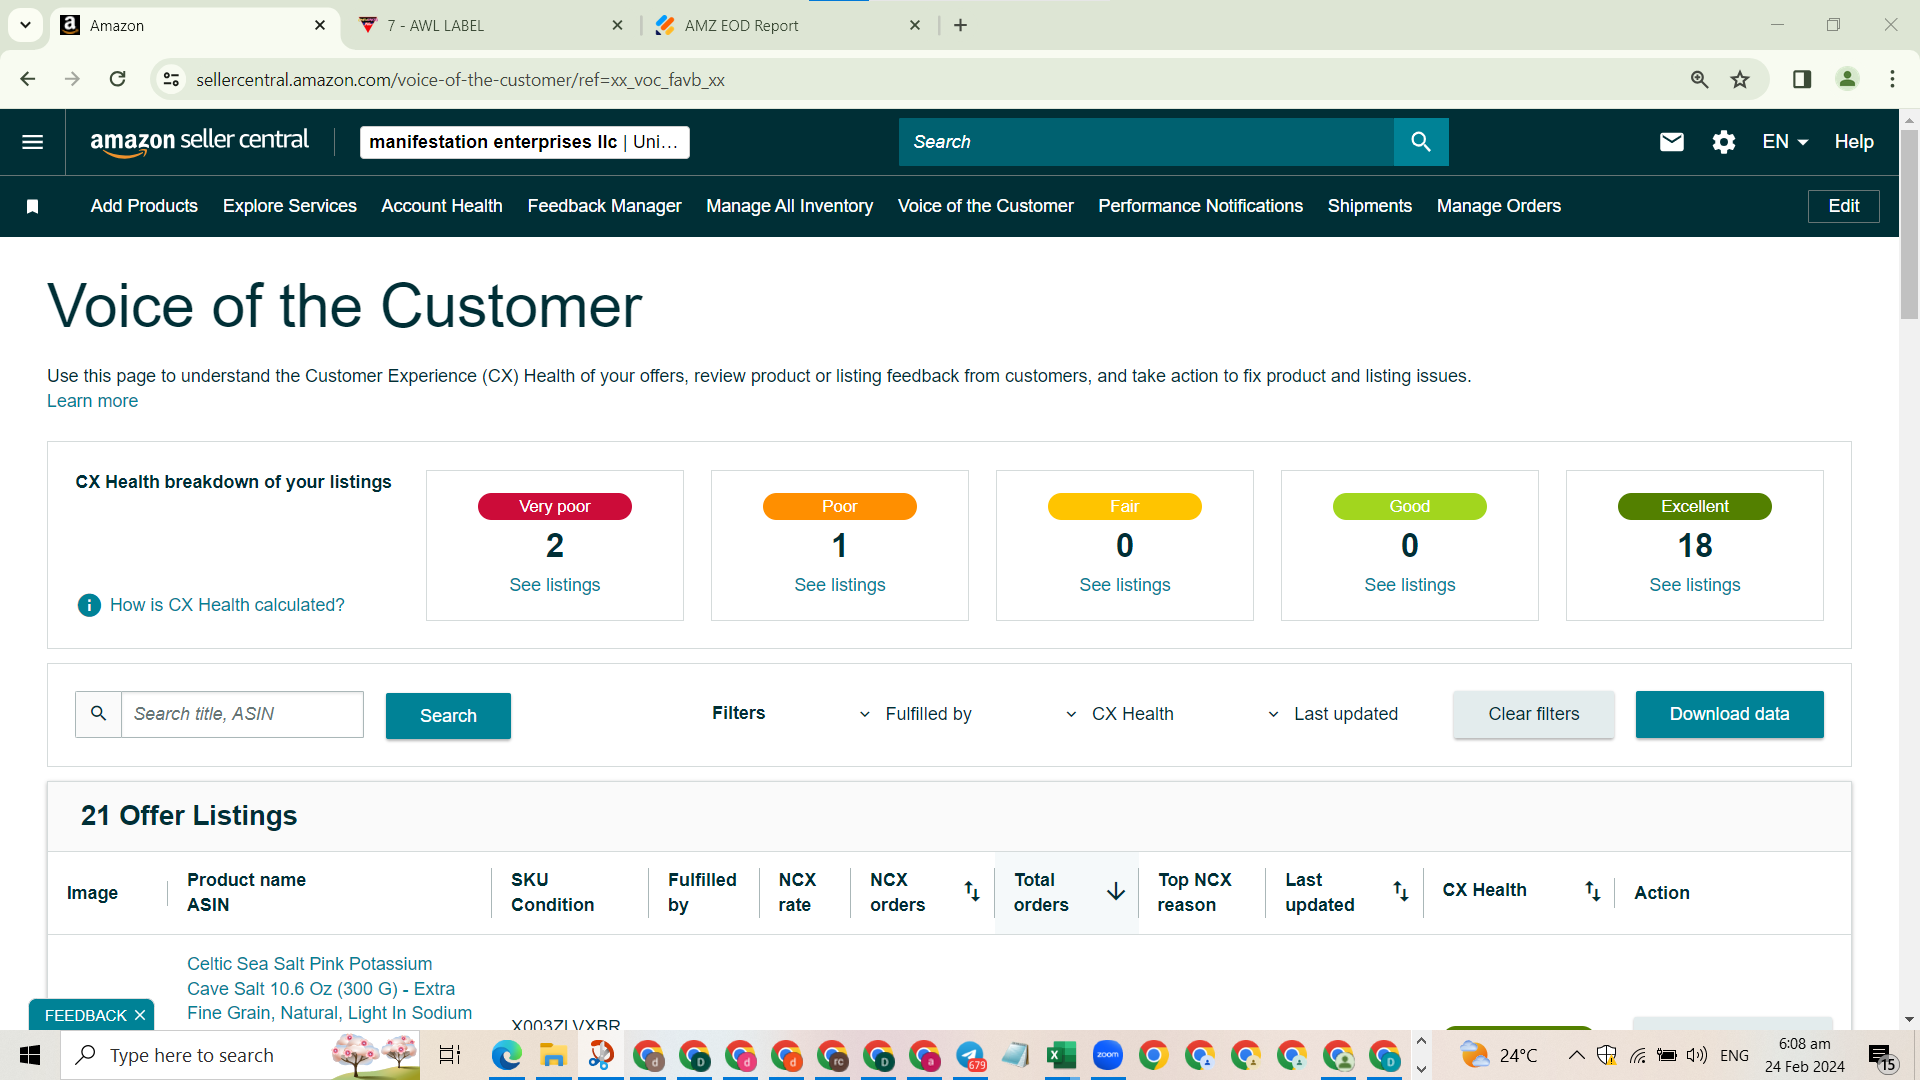Open Performance Notifications
Screen dimensions: 1920x1080
[1200, 206]
